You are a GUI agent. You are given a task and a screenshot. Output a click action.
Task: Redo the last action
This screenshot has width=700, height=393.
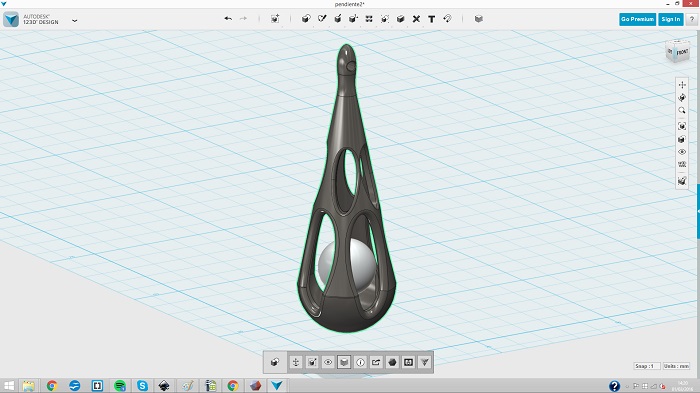(x=243, y=19)
